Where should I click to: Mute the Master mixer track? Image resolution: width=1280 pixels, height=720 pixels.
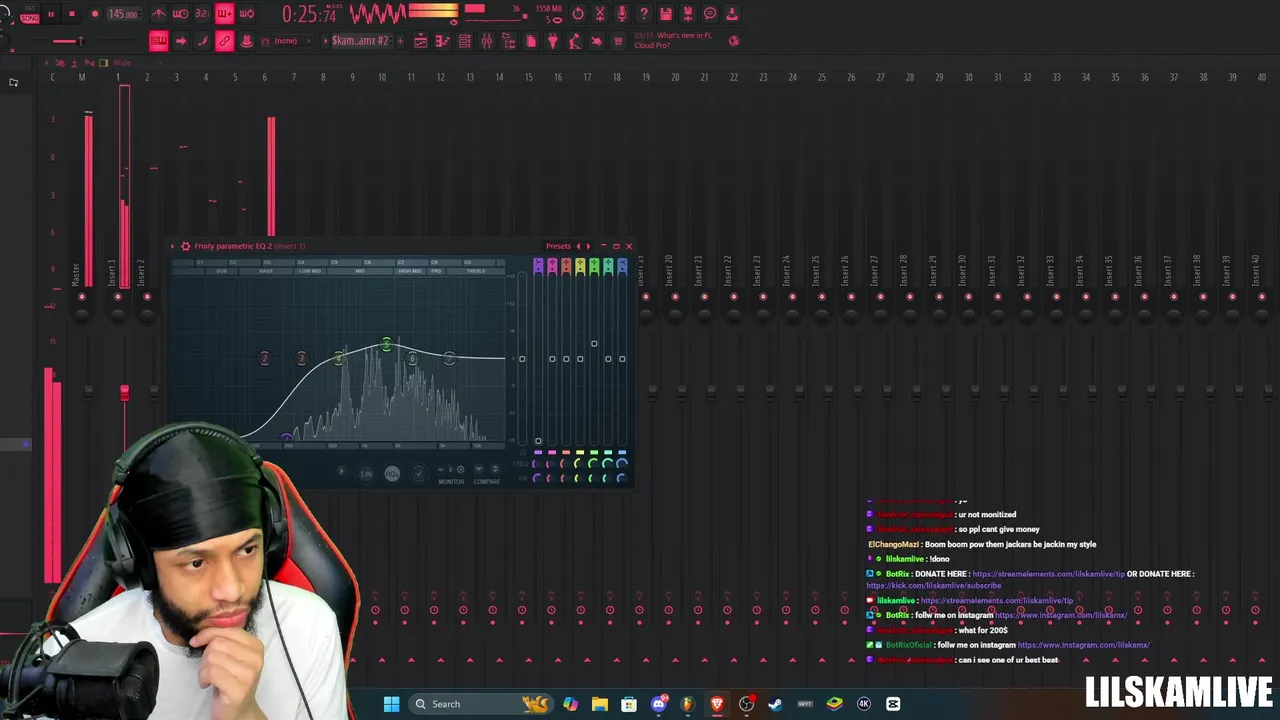click(82, 297)
